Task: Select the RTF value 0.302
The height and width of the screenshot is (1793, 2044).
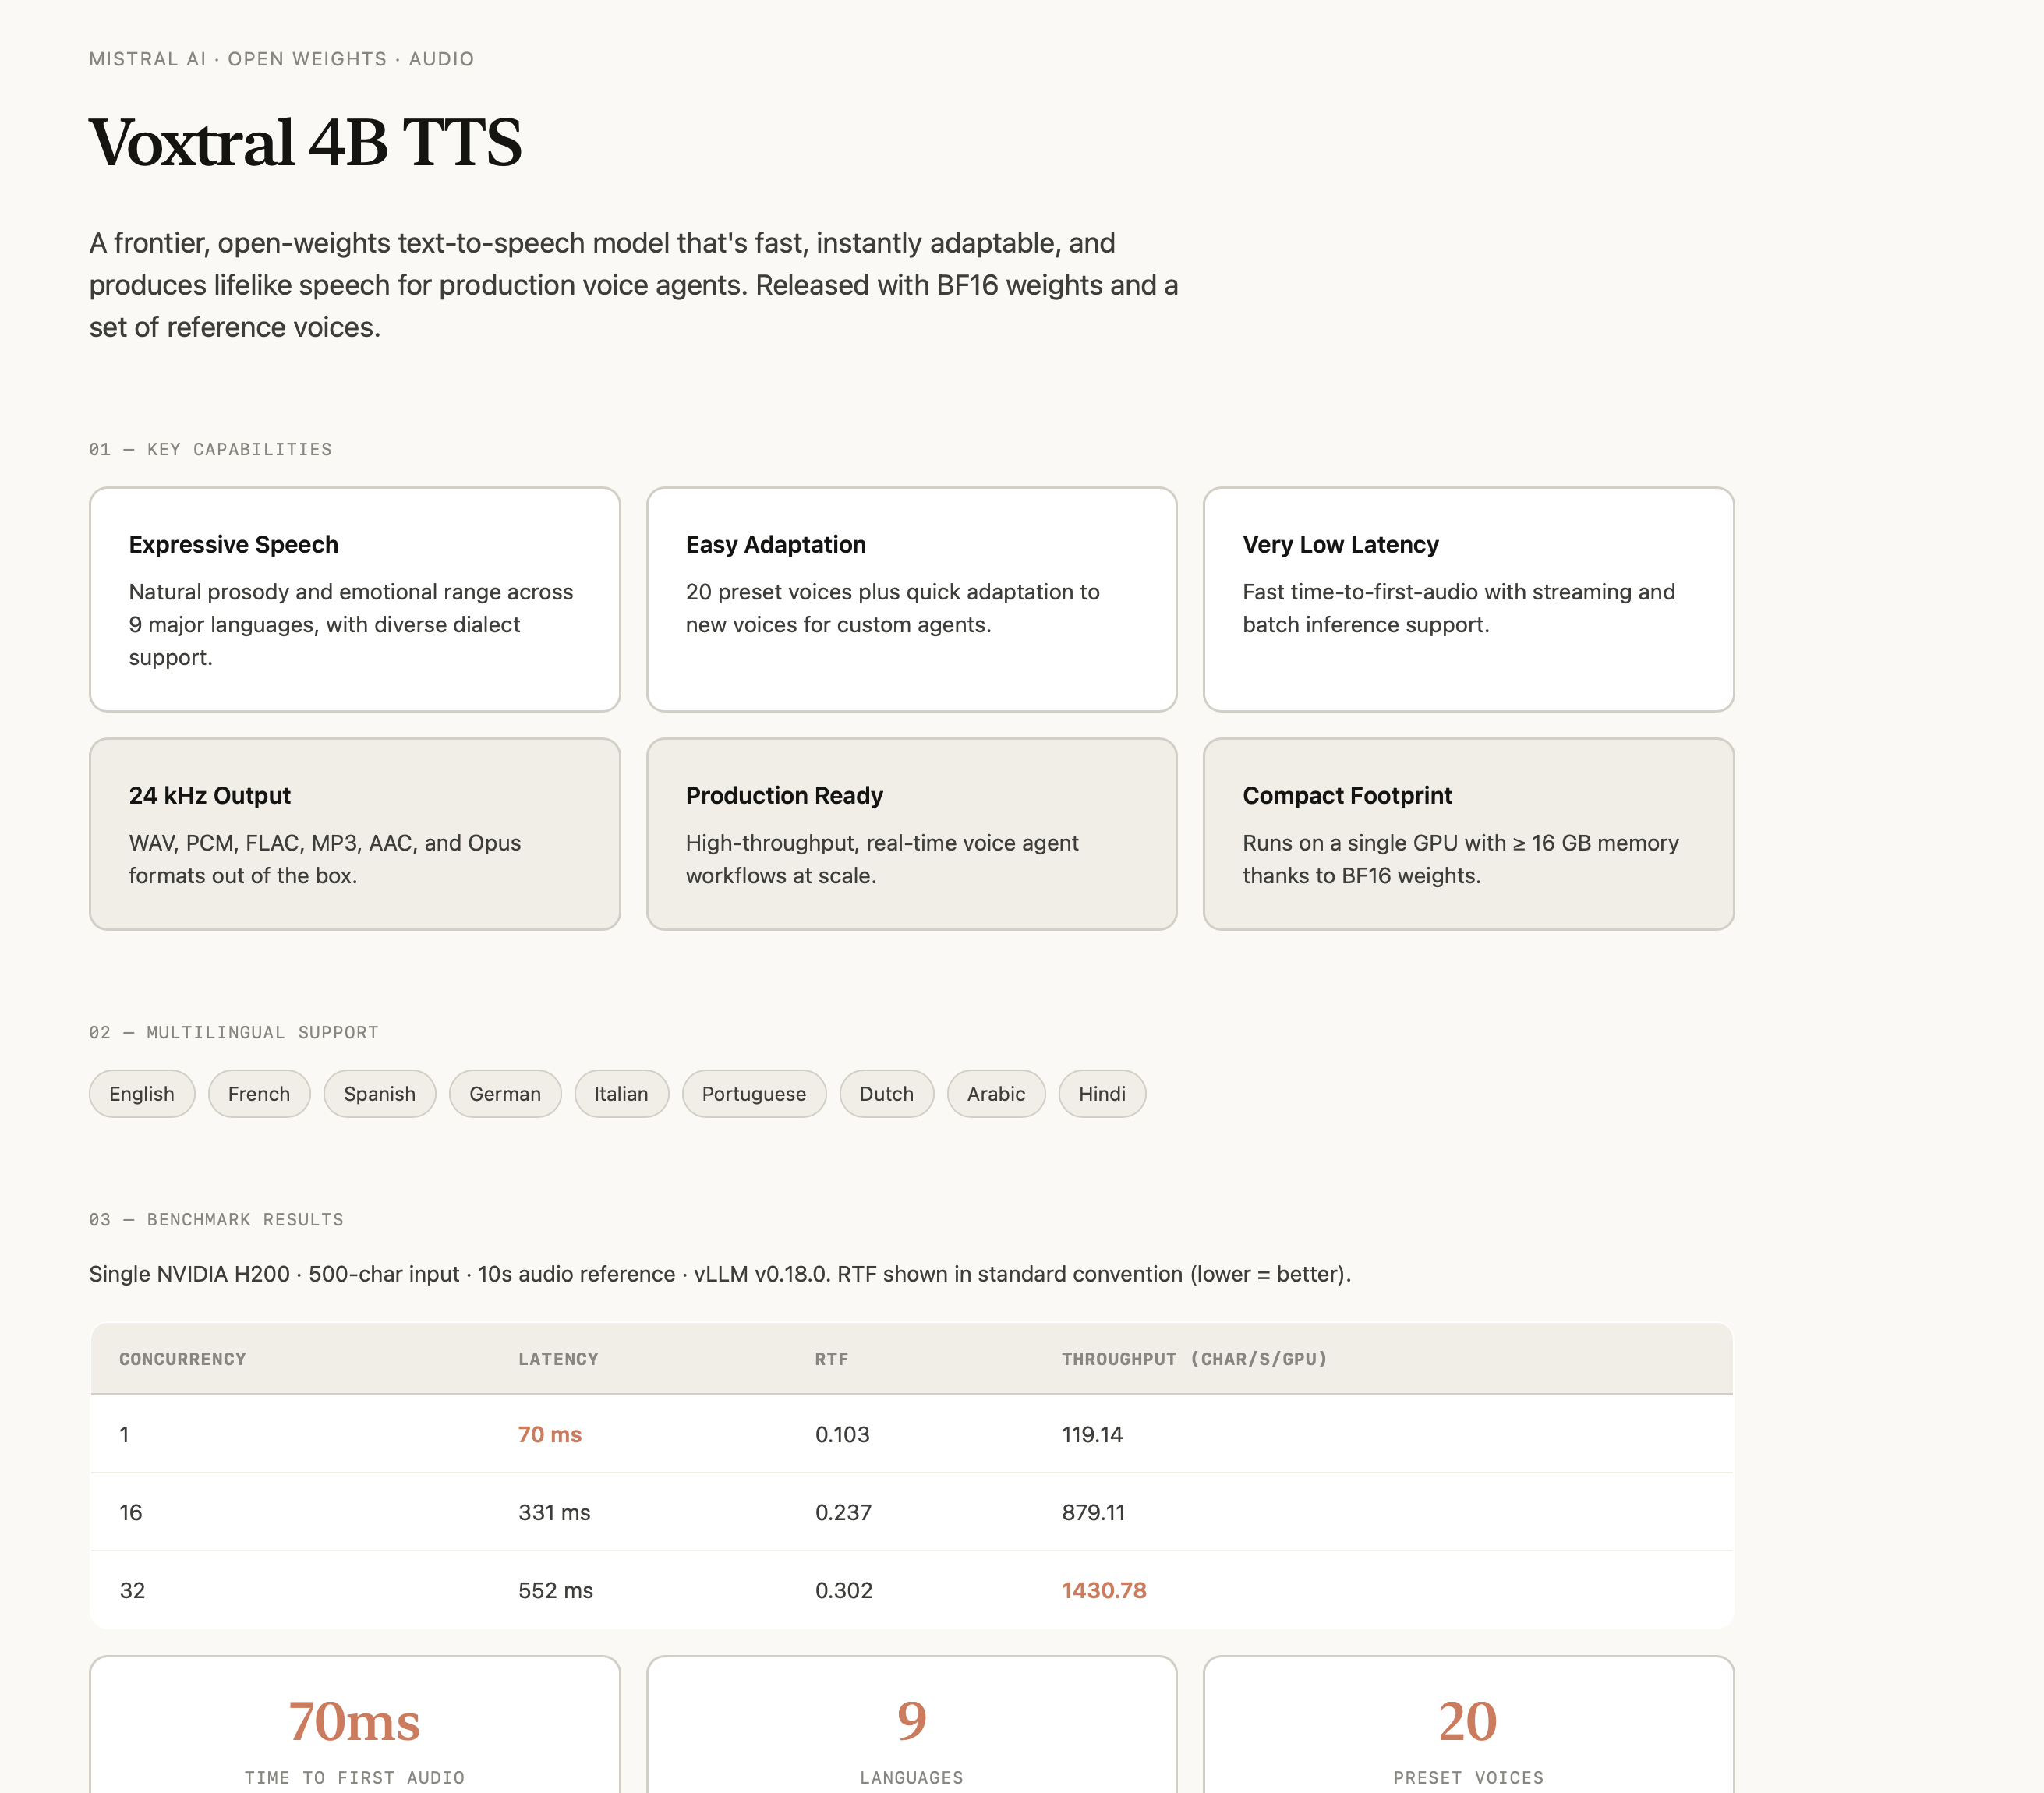Action: pyautogui.click(x=844, y=1590)
